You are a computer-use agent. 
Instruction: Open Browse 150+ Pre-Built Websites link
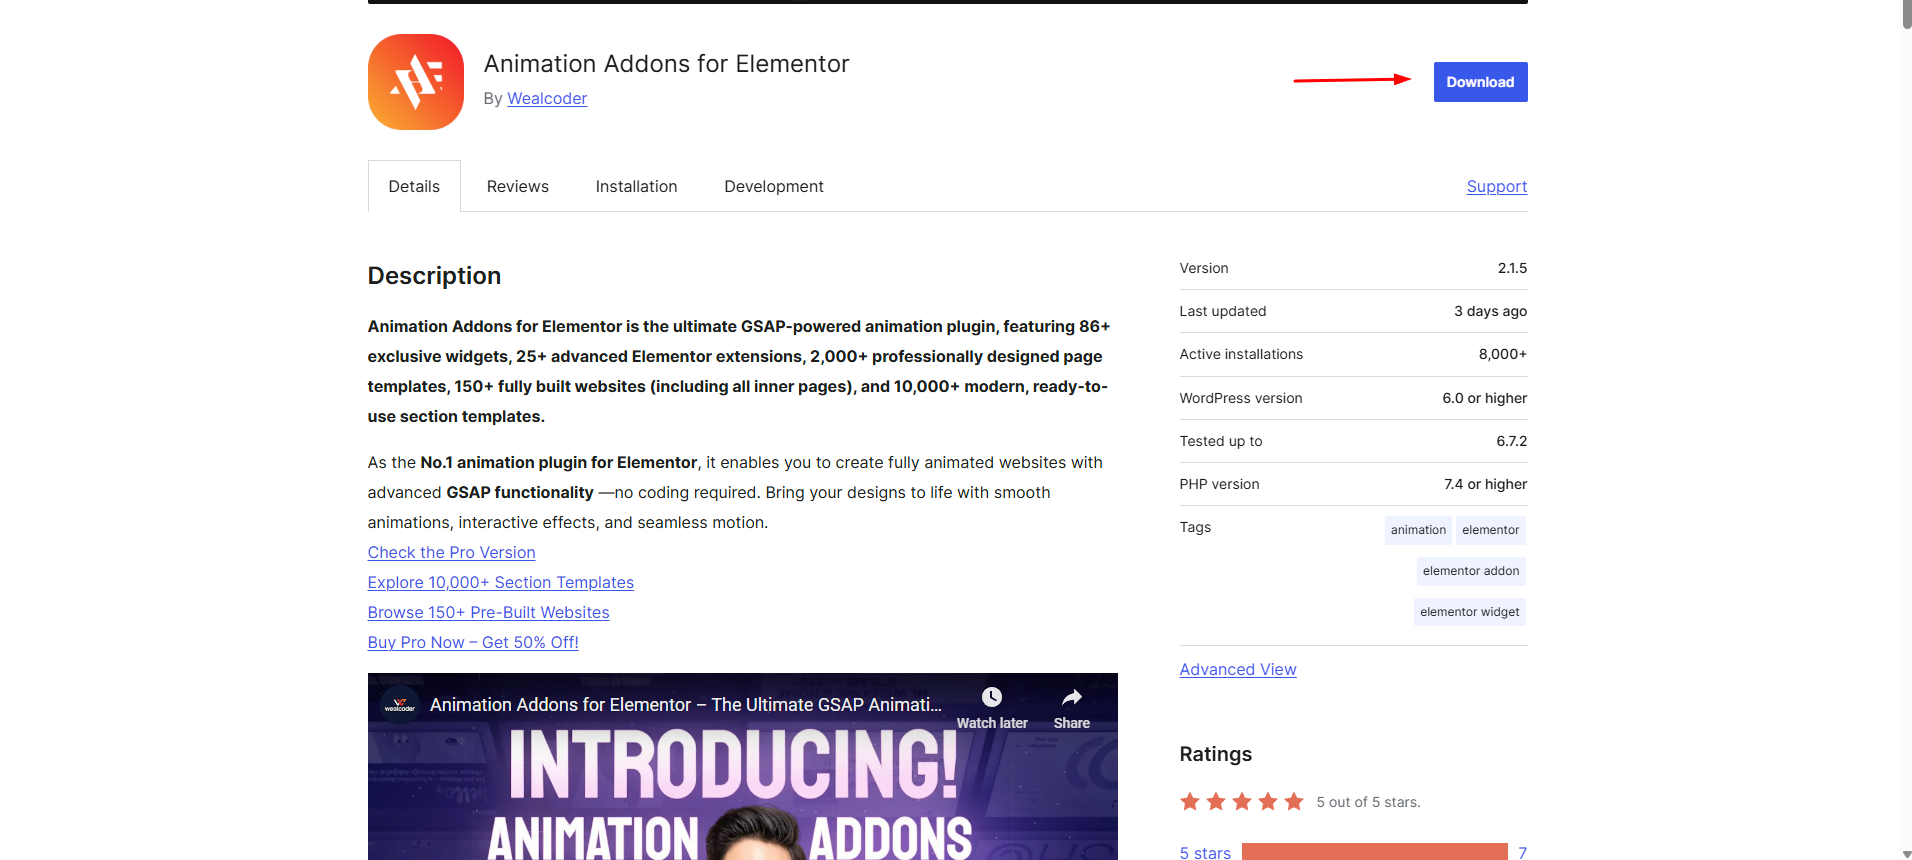pyautogui.click(x=488, y=612)
